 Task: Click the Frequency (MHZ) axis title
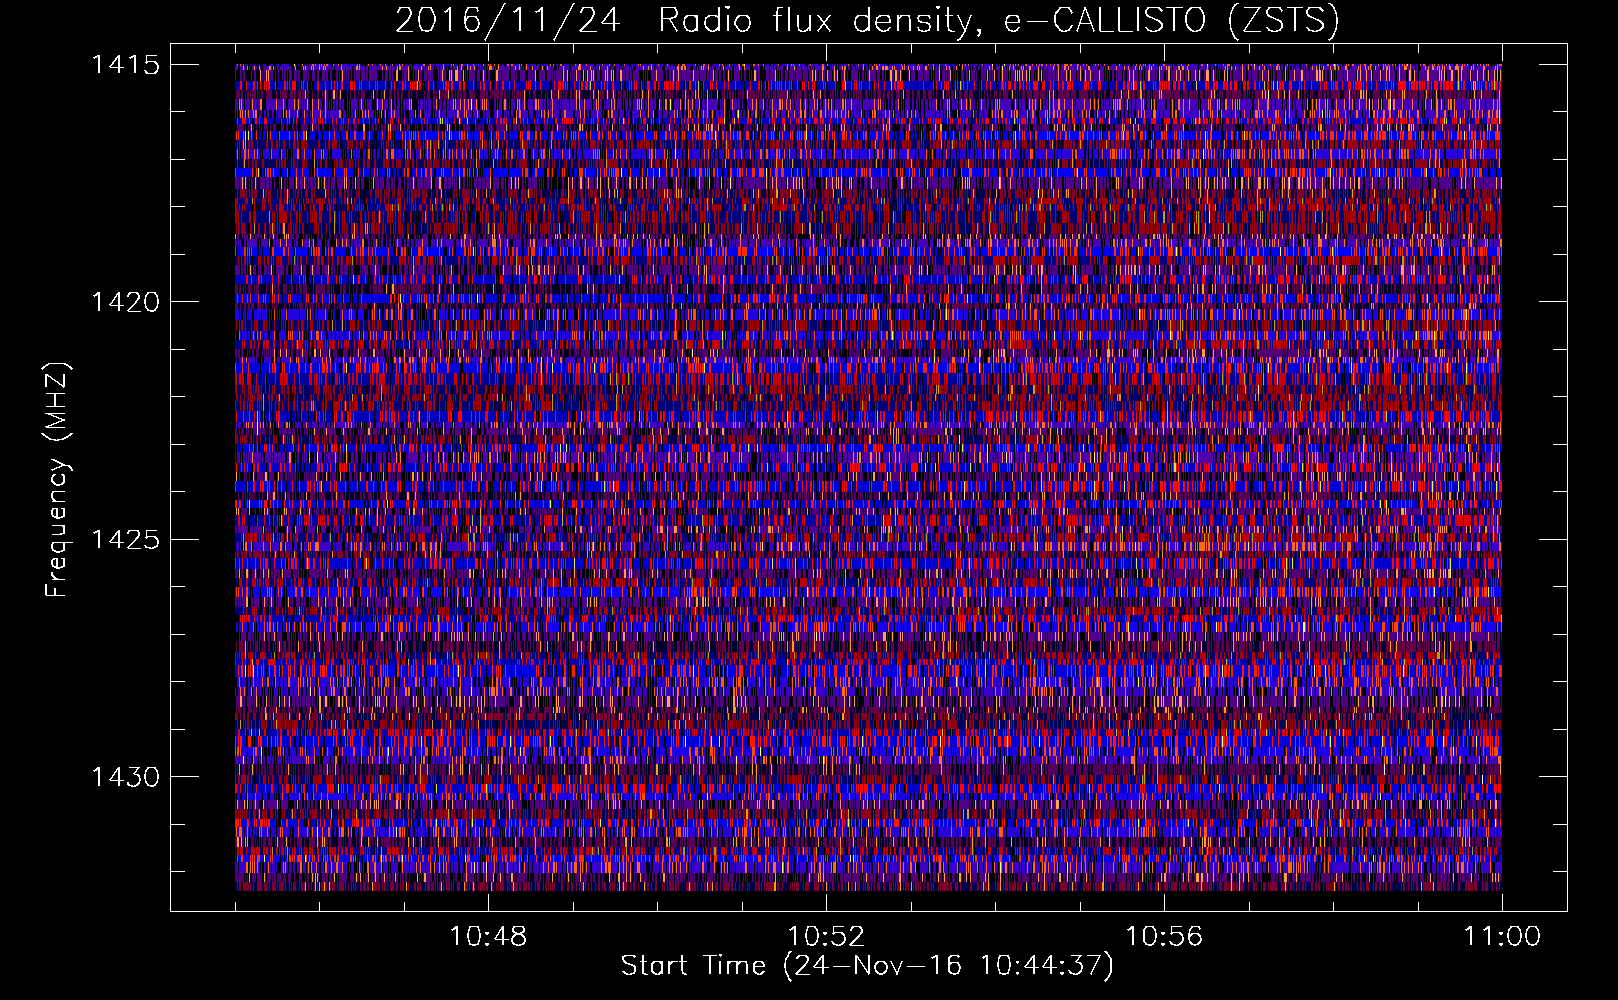58,479
